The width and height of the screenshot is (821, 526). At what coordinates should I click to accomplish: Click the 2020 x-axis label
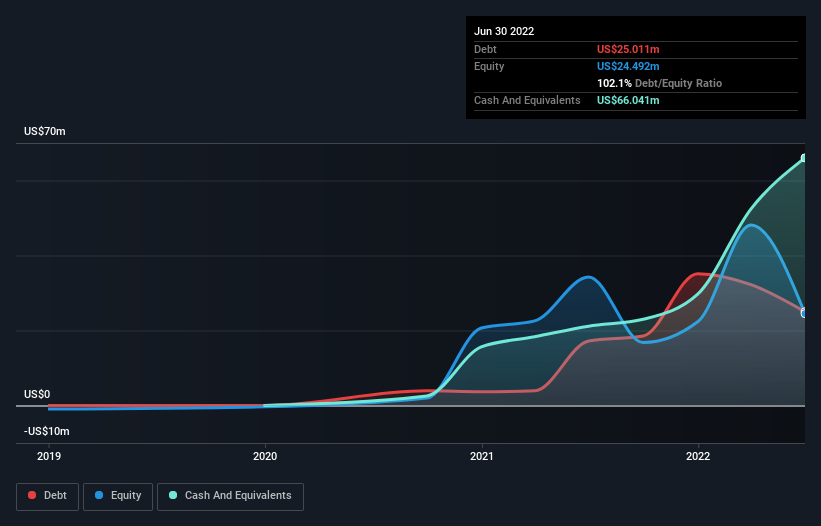tap(265, 456)
